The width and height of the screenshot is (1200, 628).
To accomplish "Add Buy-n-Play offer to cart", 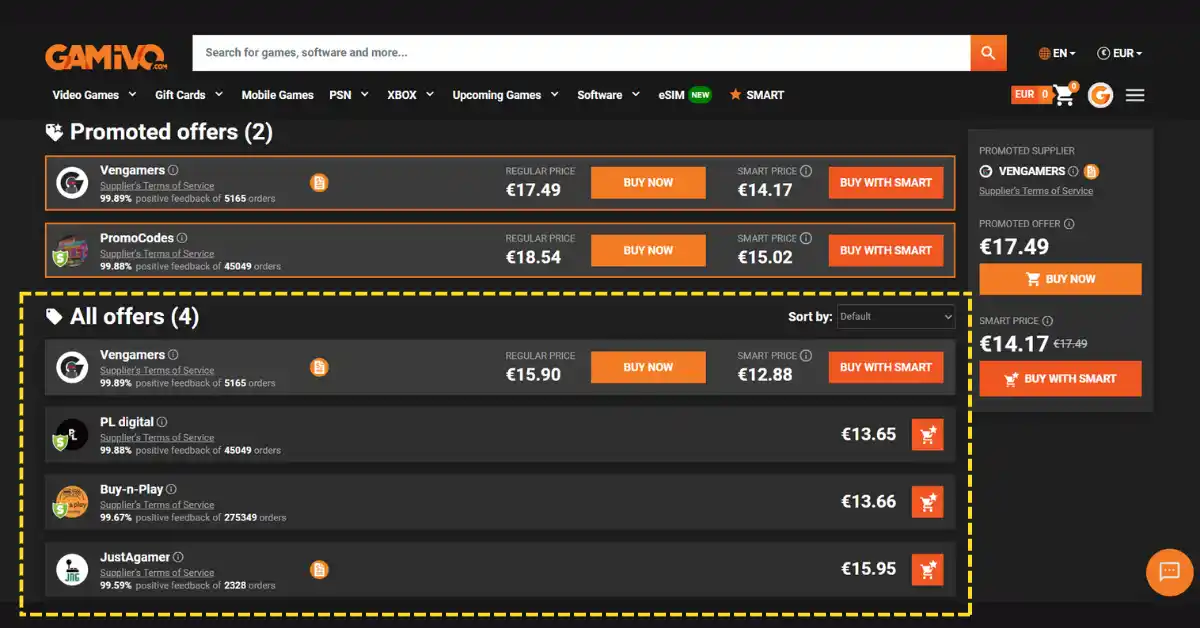I will click(927, 502).
